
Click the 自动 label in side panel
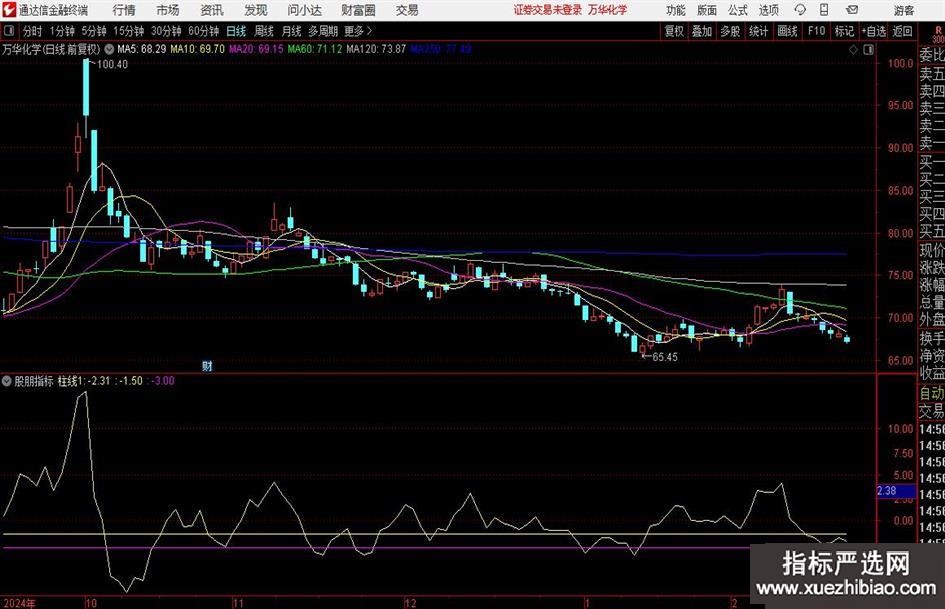(932, 393)
